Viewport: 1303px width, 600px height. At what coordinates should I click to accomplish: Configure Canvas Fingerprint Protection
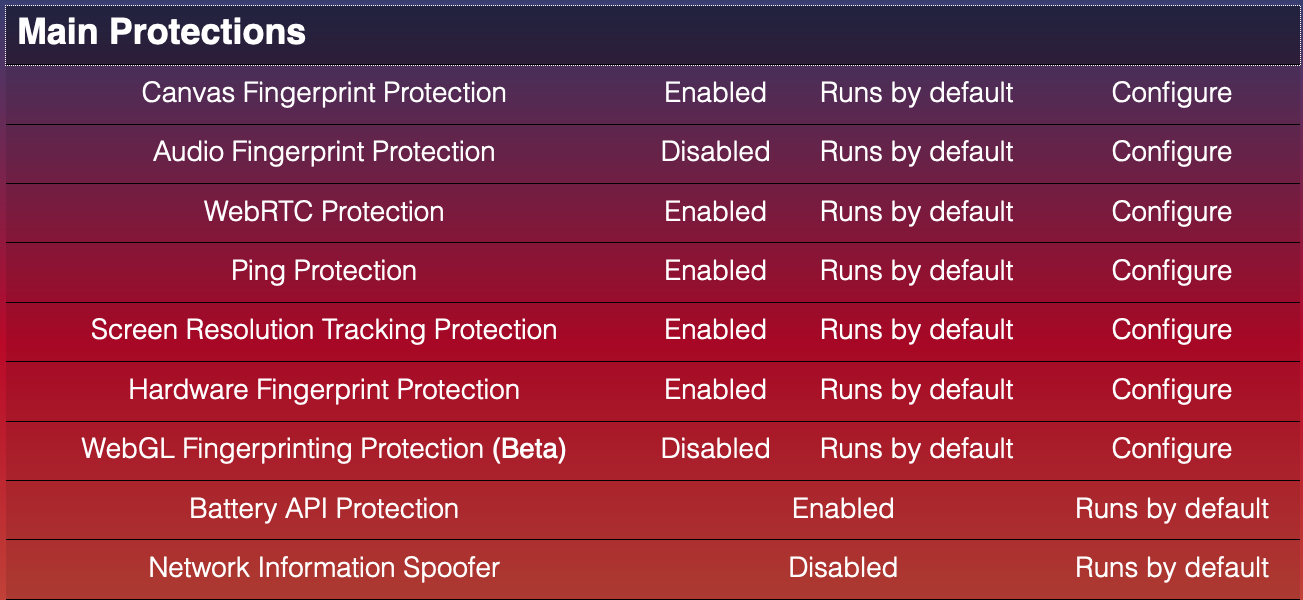[x=1171, y=92]
